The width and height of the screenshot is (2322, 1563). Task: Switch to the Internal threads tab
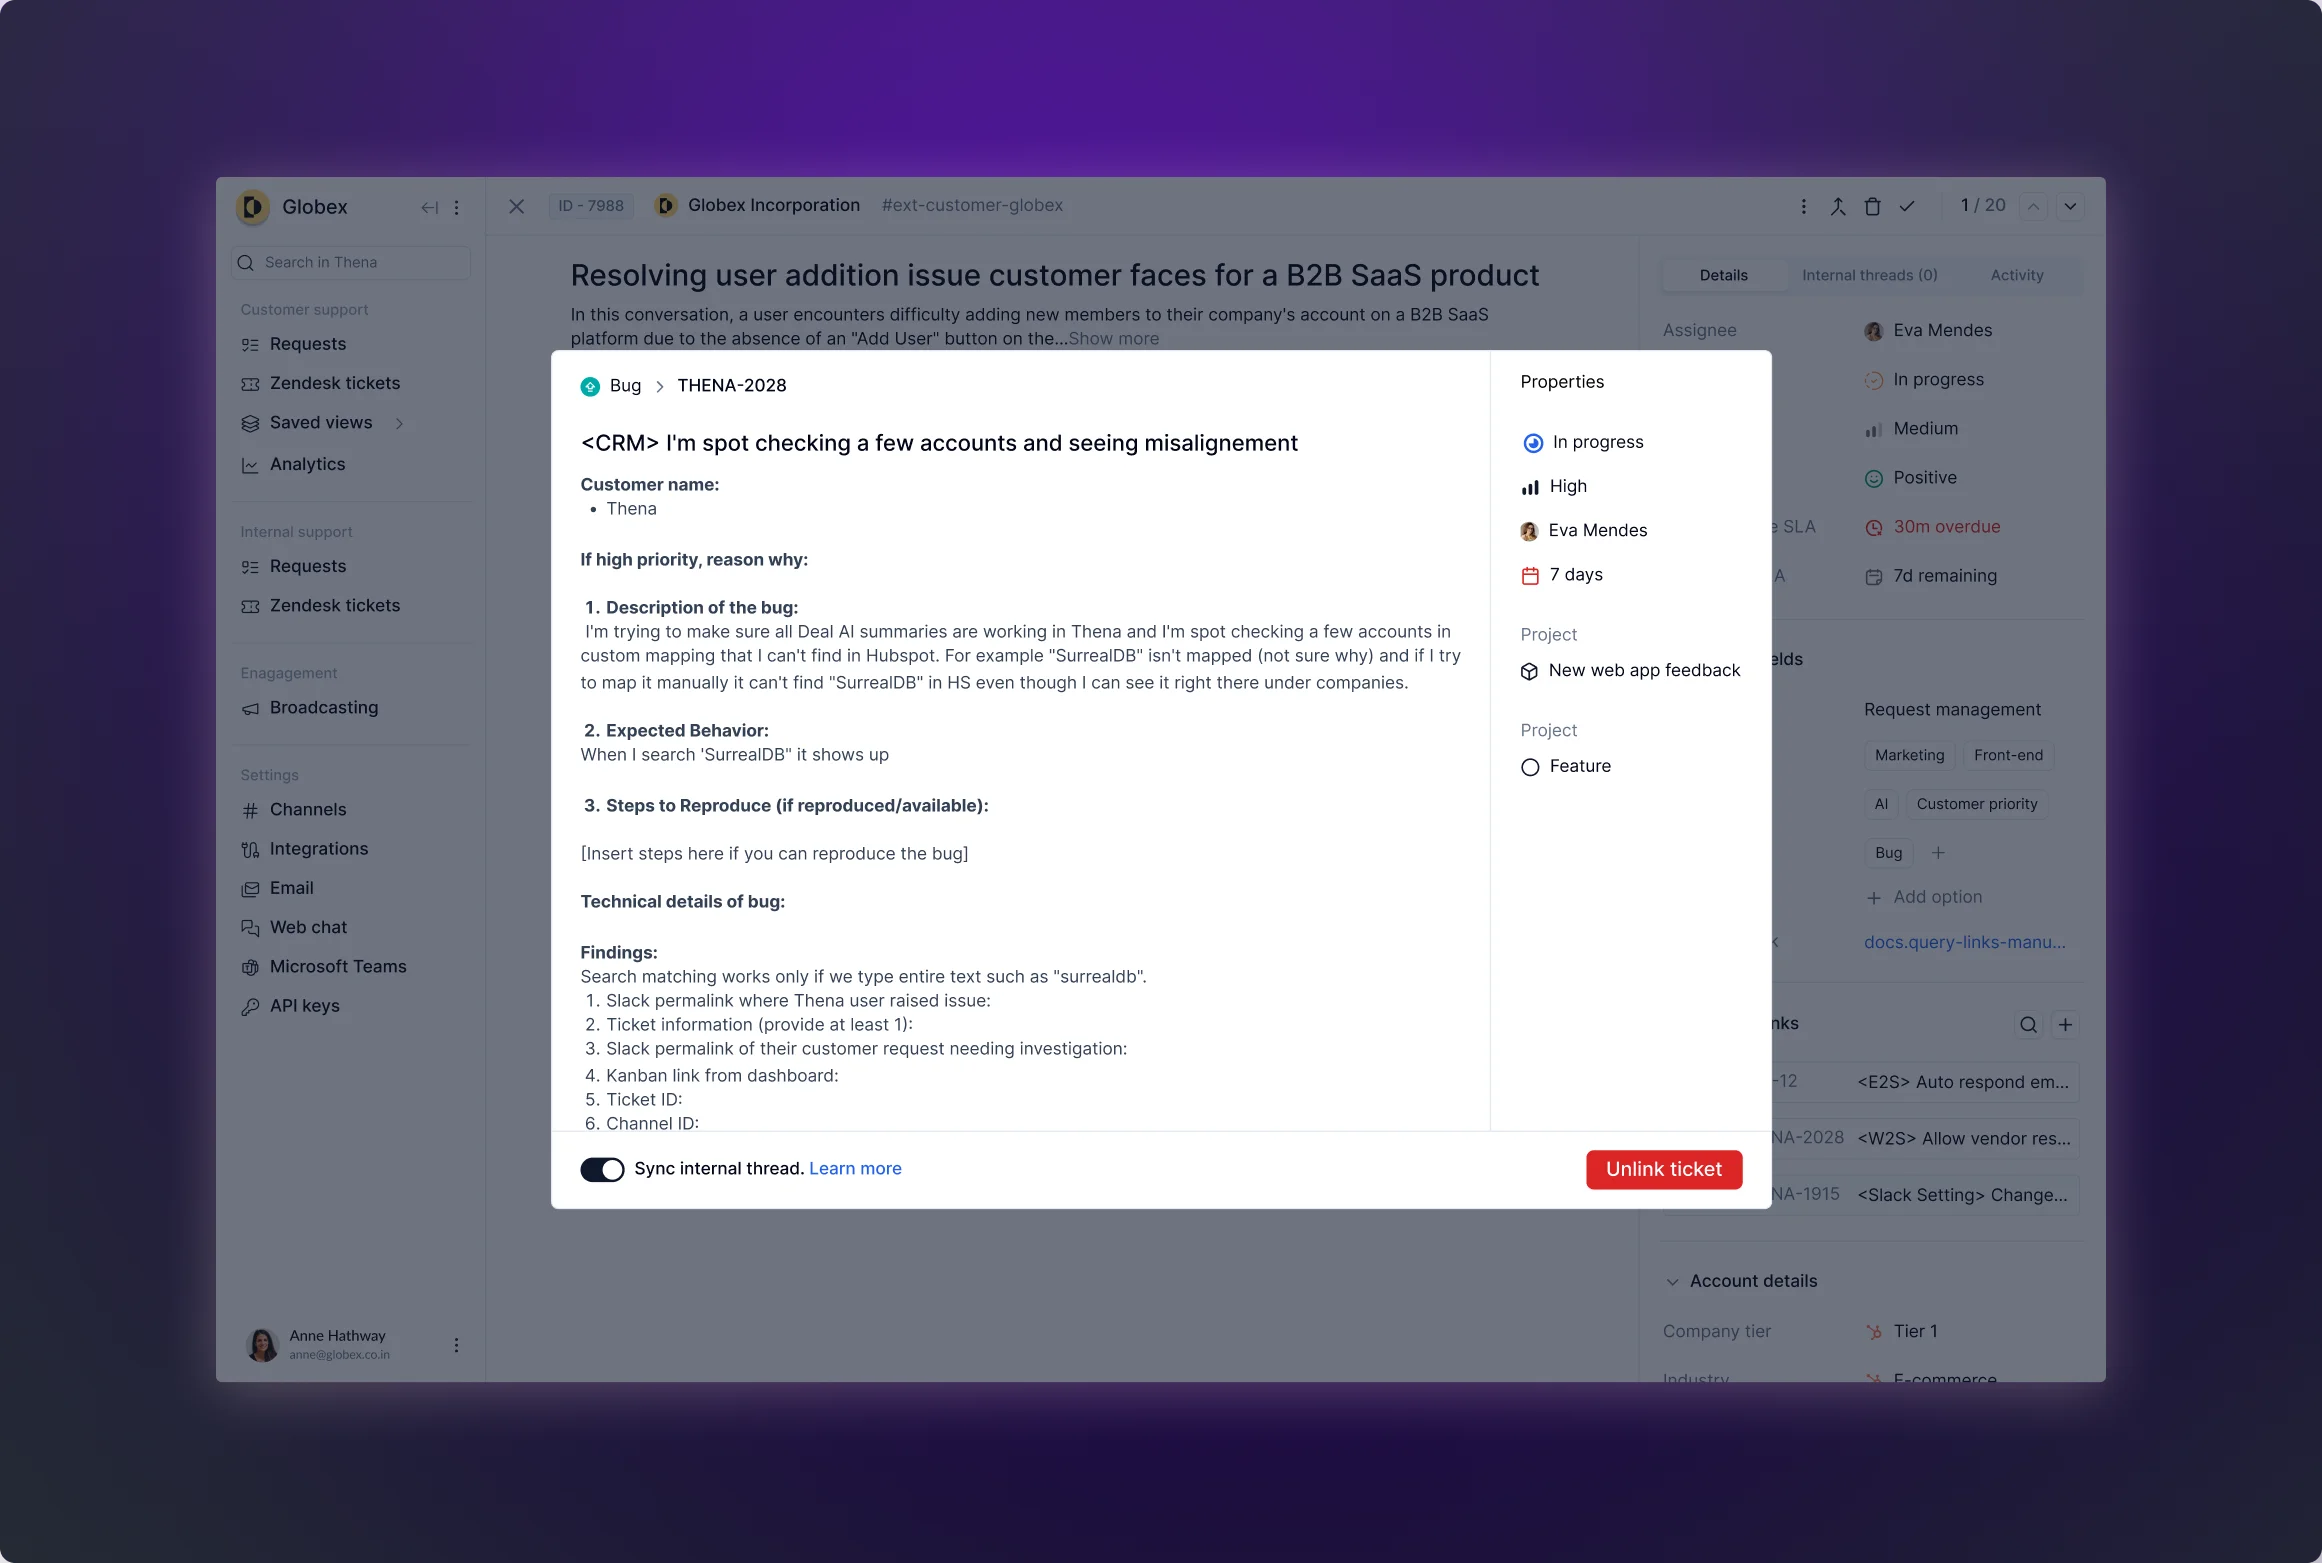(x=1870, y=276)
